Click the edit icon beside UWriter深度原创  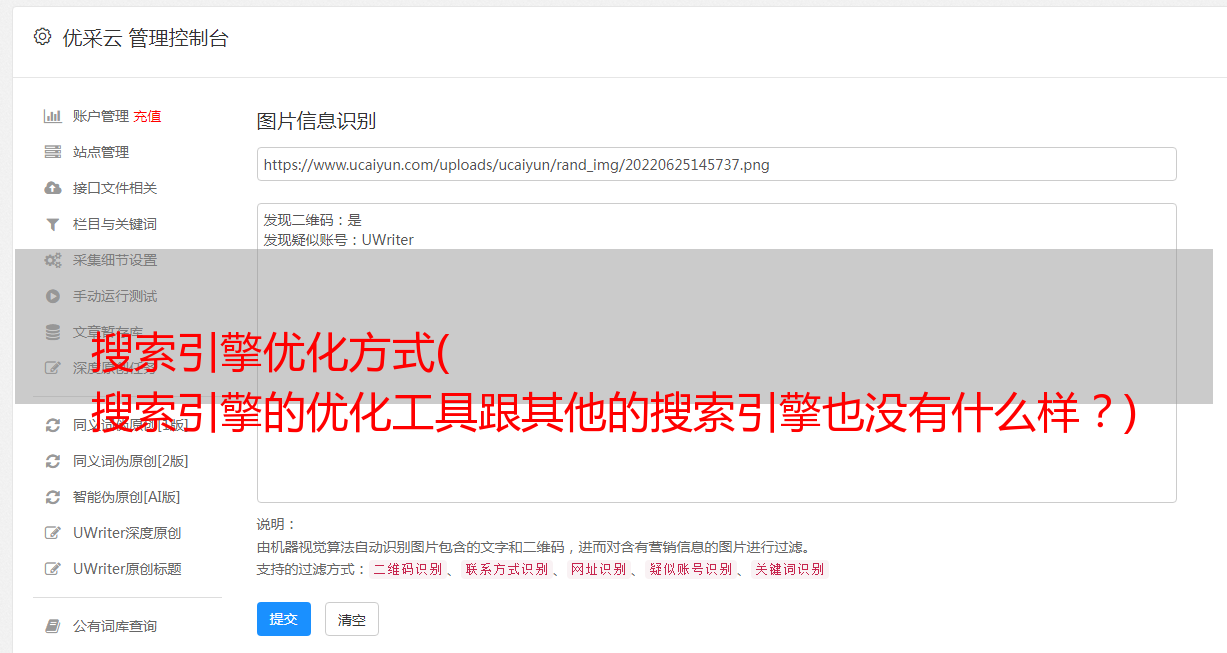pos(53,533)
